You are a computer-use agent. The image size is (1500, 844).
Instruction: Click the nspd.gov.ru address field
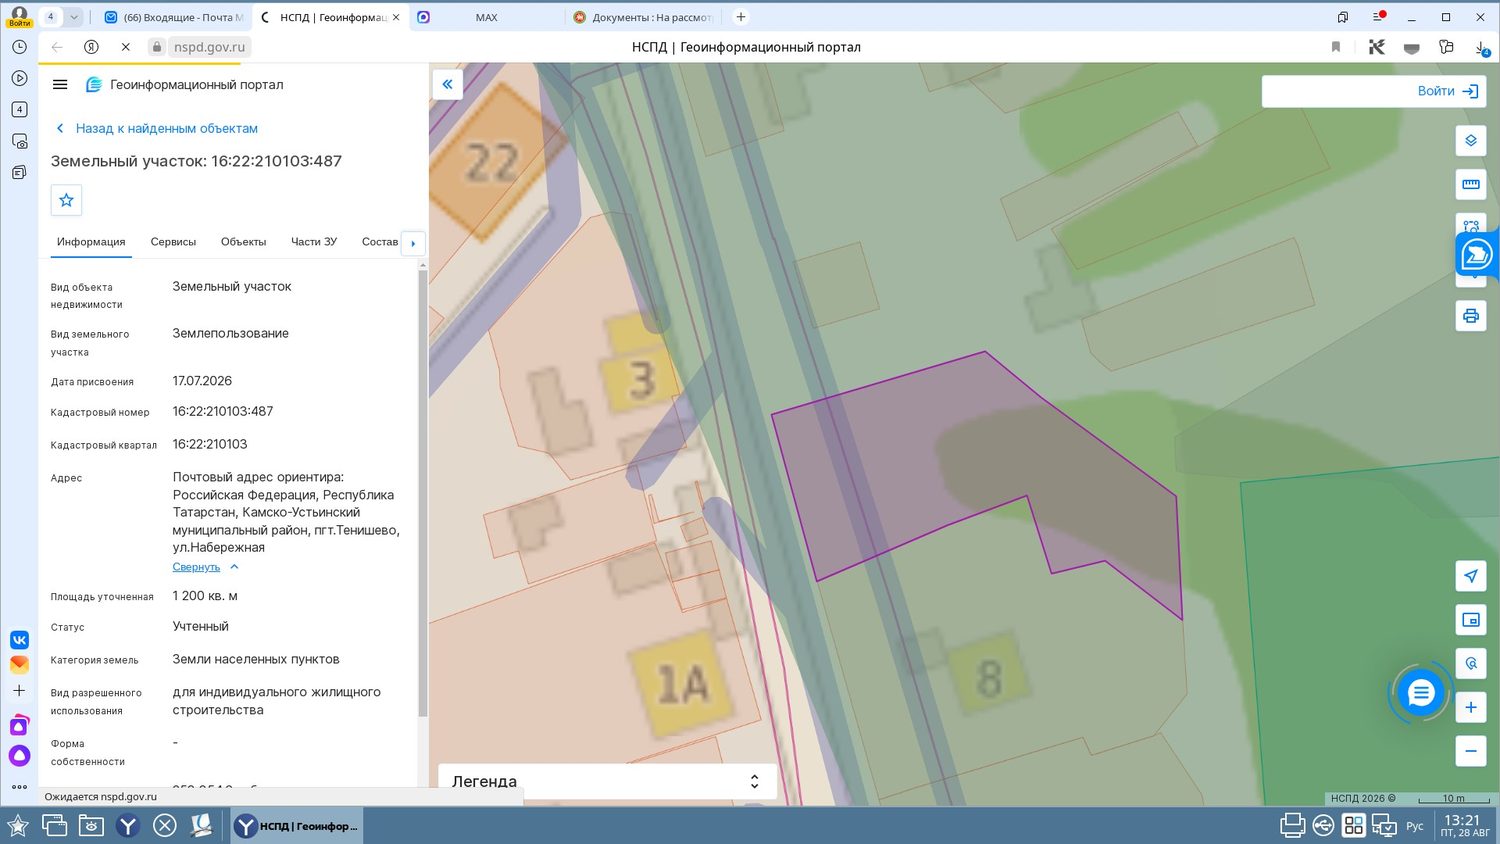pos(209,47)
